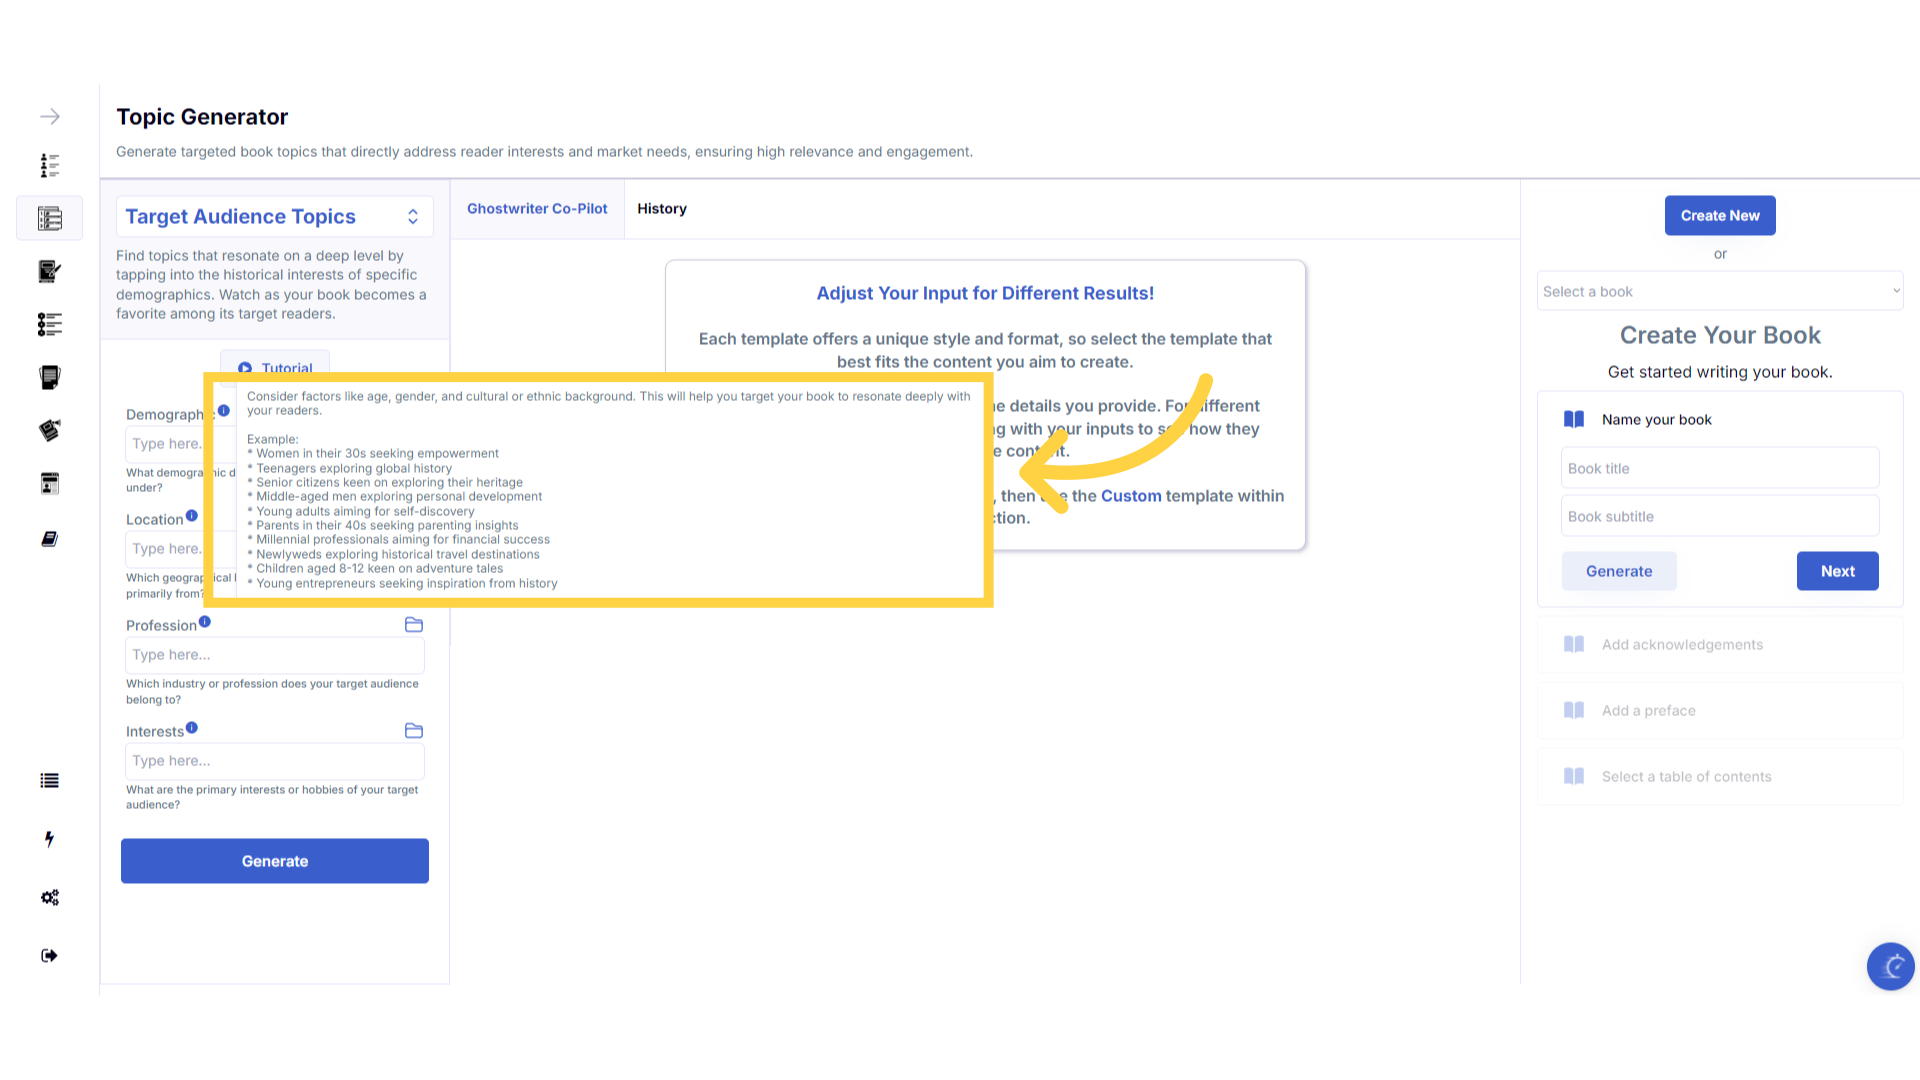Image resolution: width=1920 pixels, height=1080 pixels.
Task: Expand sidebar with the arrow icon
Action: coord(50,117)
